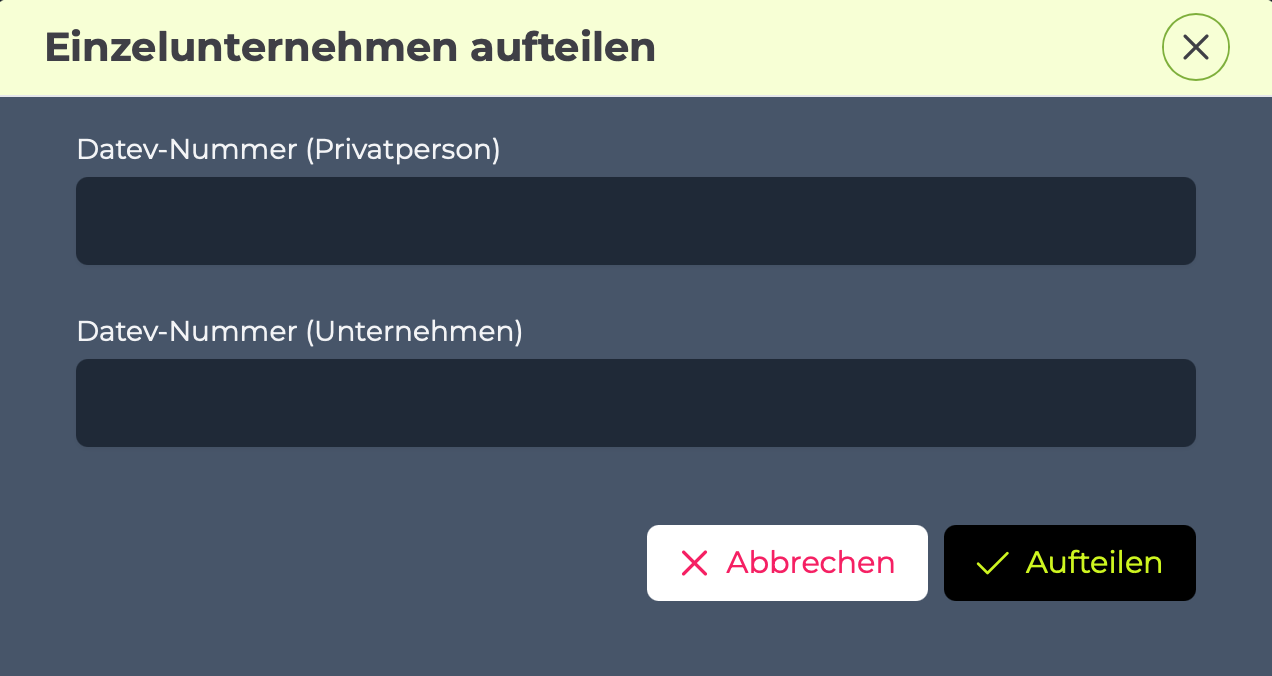Click the Datev-Nummer (Unternehmen) label

click(x=300, y=332)
